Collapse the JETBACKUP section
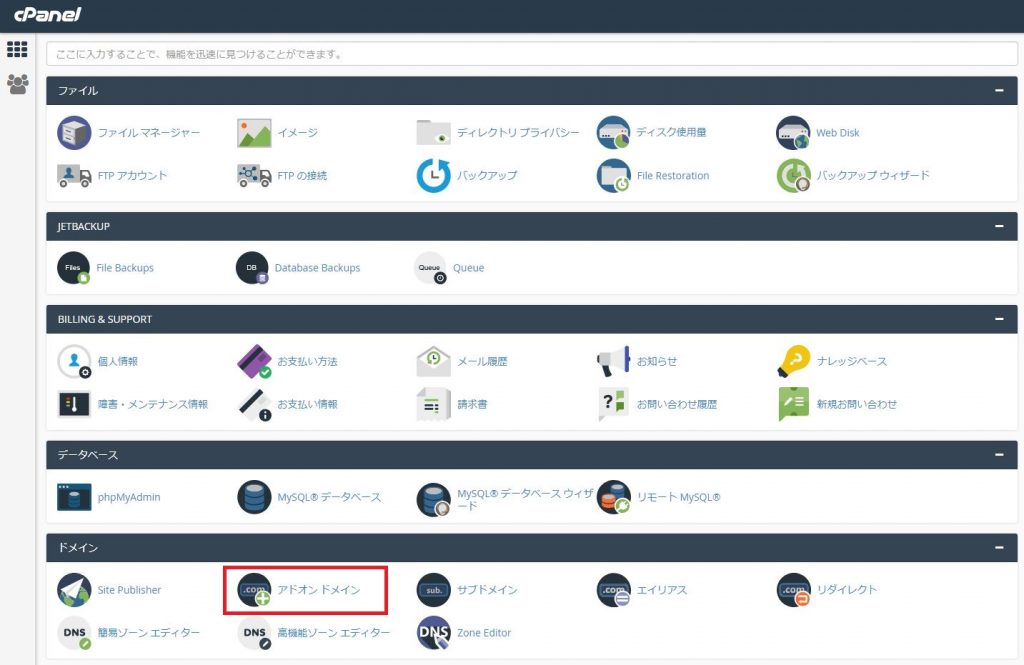The width and height of the screenshot is (1024, 665). 999,226
